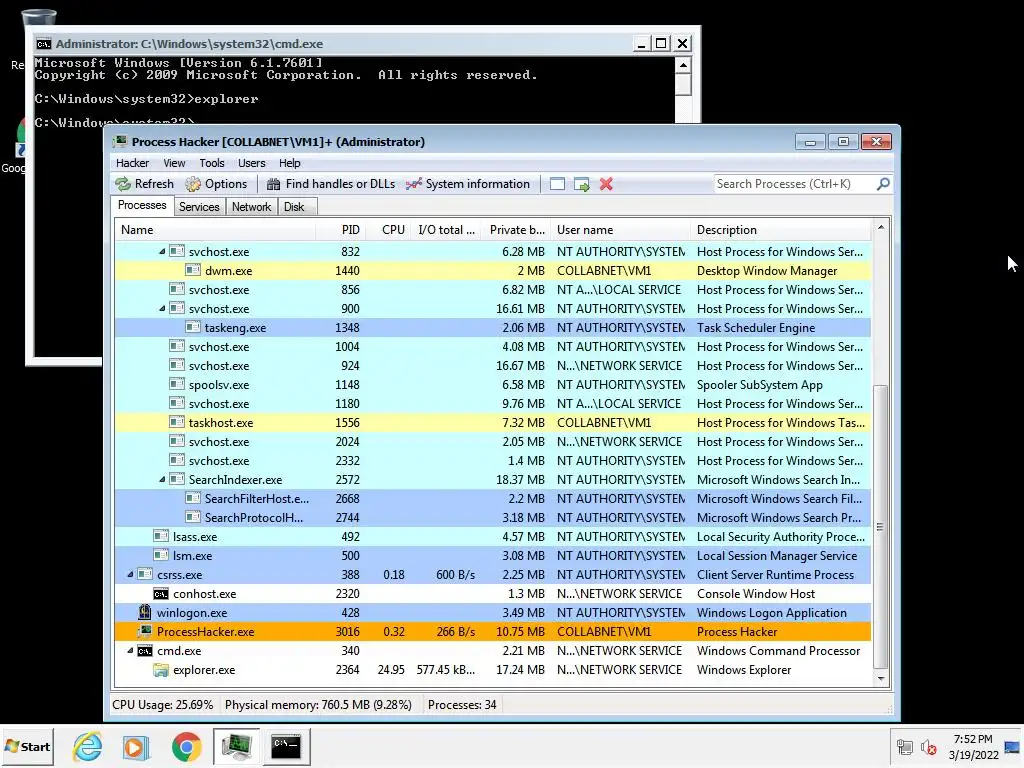This screenshot has width=1024, height=768.
Task: Collapse csrss.exe tree node
Action: pos(130,575)
